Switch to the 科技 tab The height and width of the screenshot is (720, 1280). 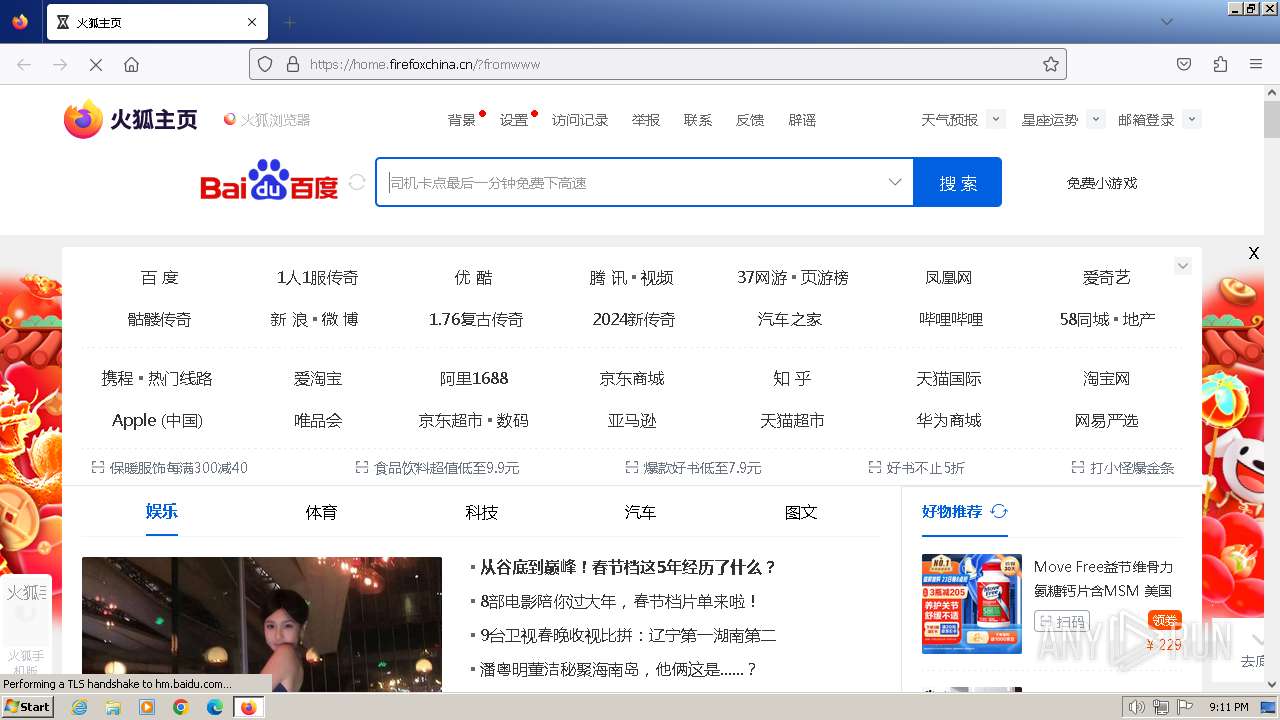(481, 512)
